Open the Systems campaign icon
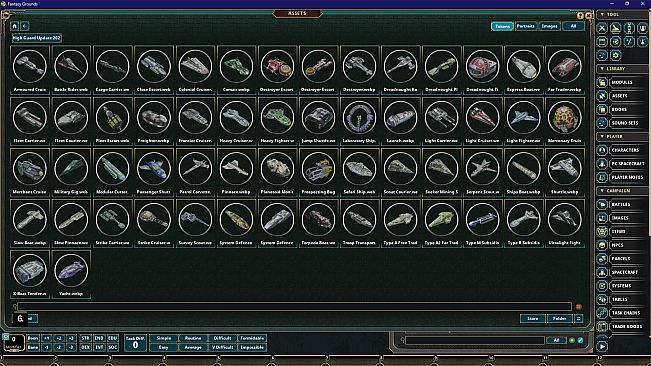 (x=602, y=285)
